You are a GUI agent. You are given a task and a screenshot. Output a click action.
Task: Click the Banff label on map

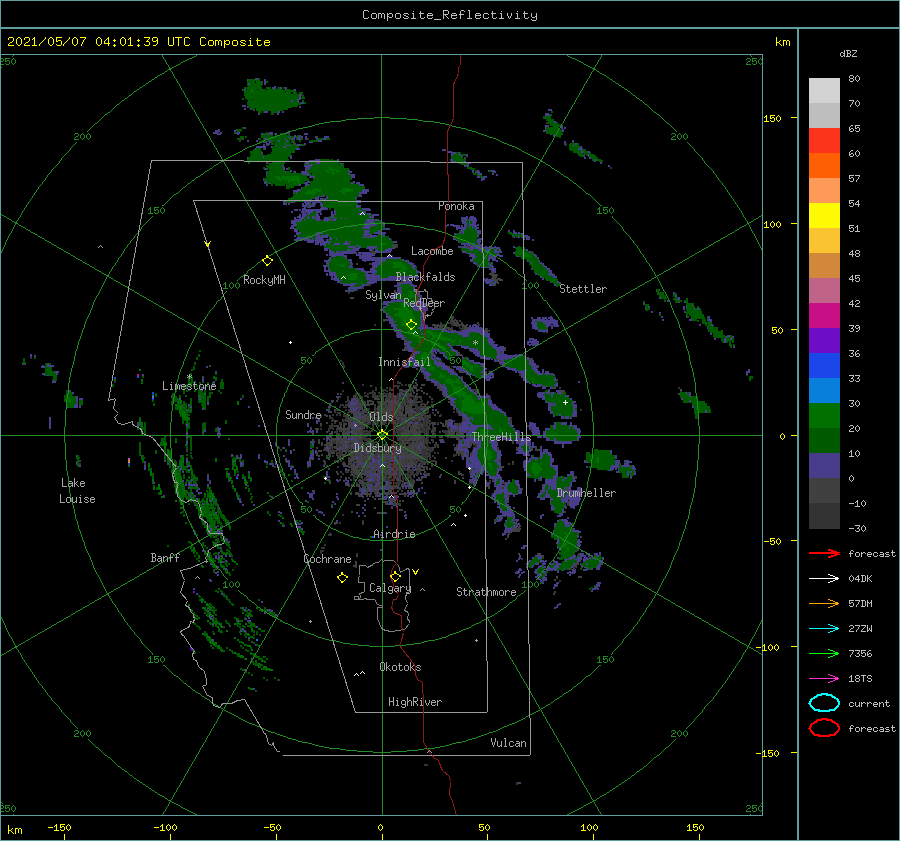click(x=165, y=558)
